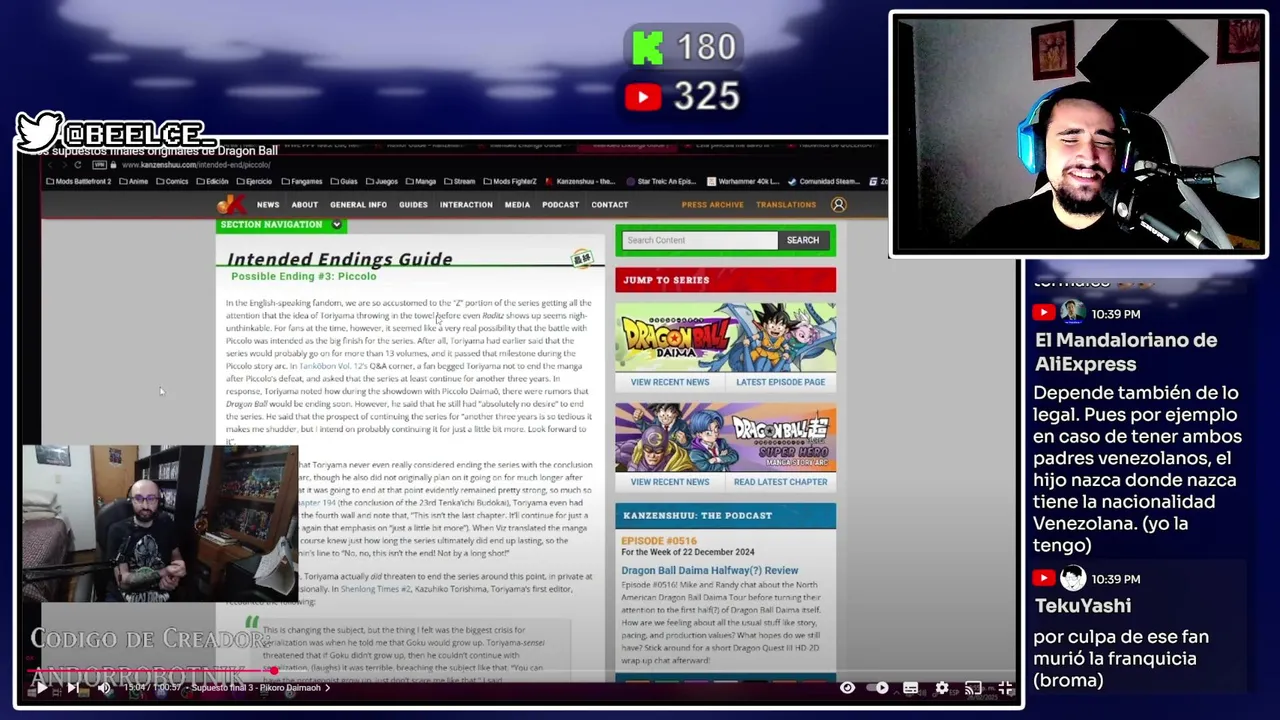Open the Comics bookmark folder

click(x=171, y=182)
